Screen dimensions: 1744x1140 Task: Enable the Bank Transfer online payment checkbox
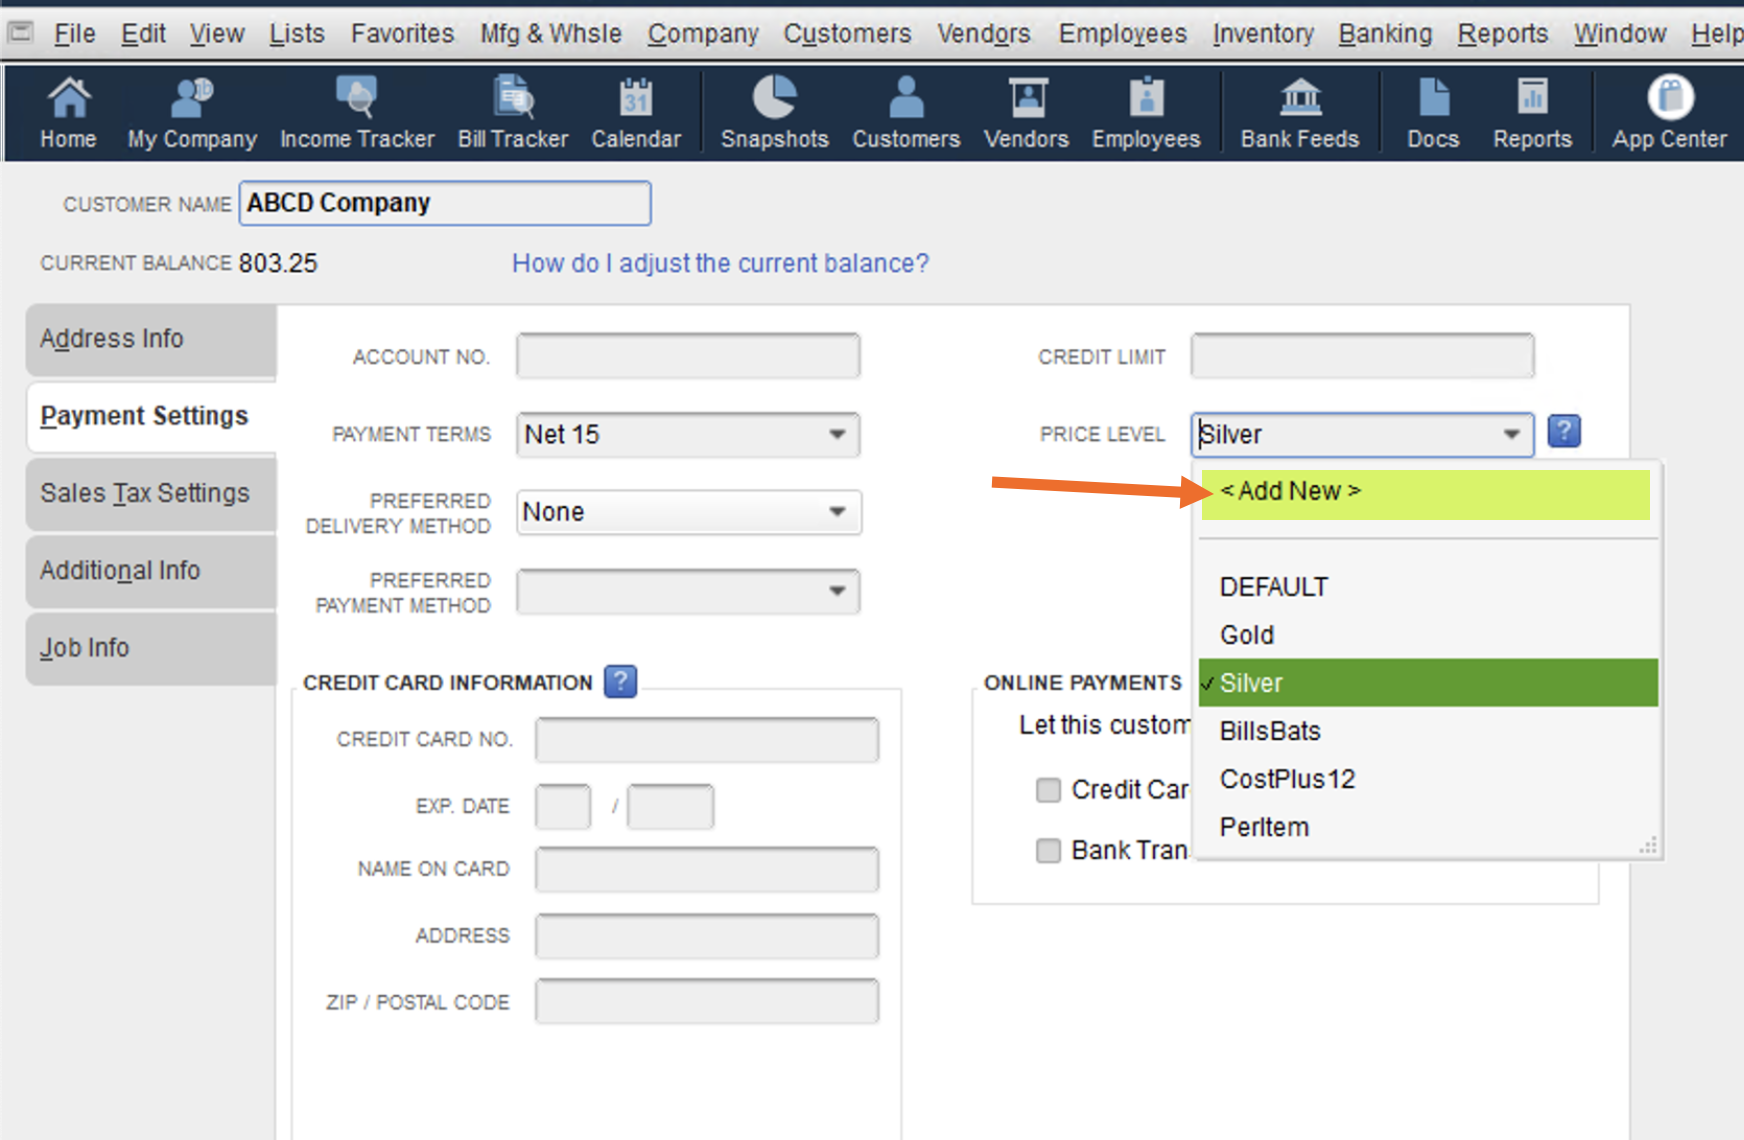coord(1048,851)
